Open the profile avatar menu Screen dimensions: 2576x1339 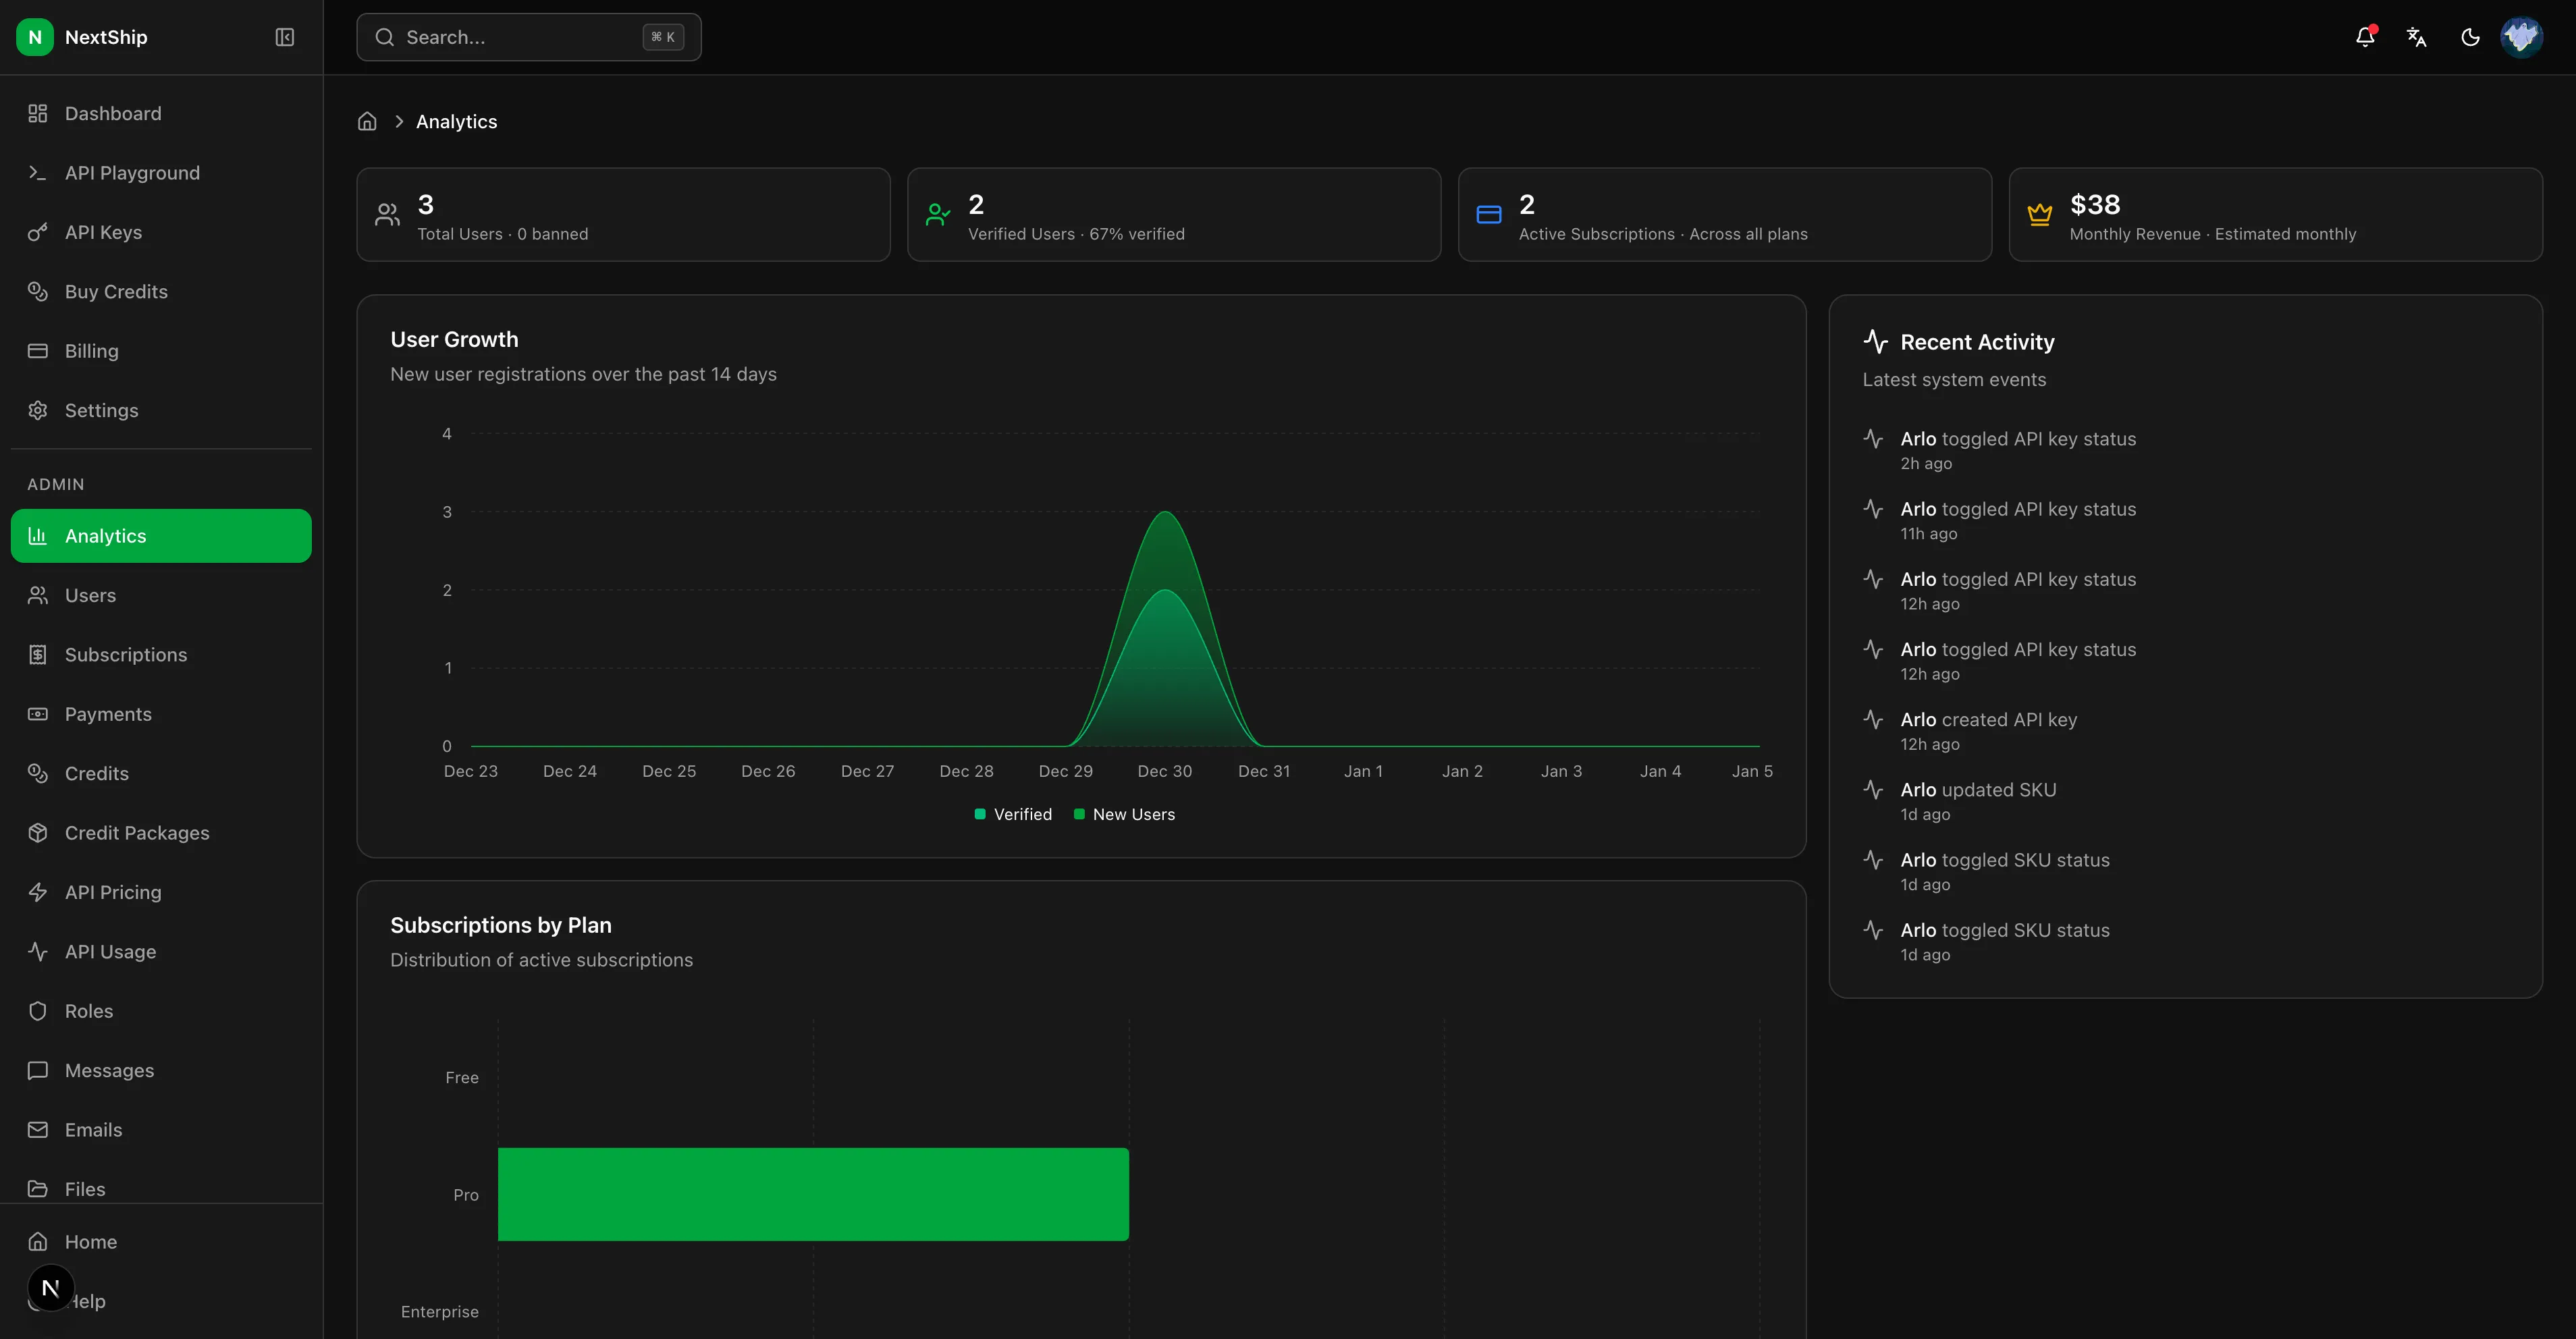[x=2522, y=37]
